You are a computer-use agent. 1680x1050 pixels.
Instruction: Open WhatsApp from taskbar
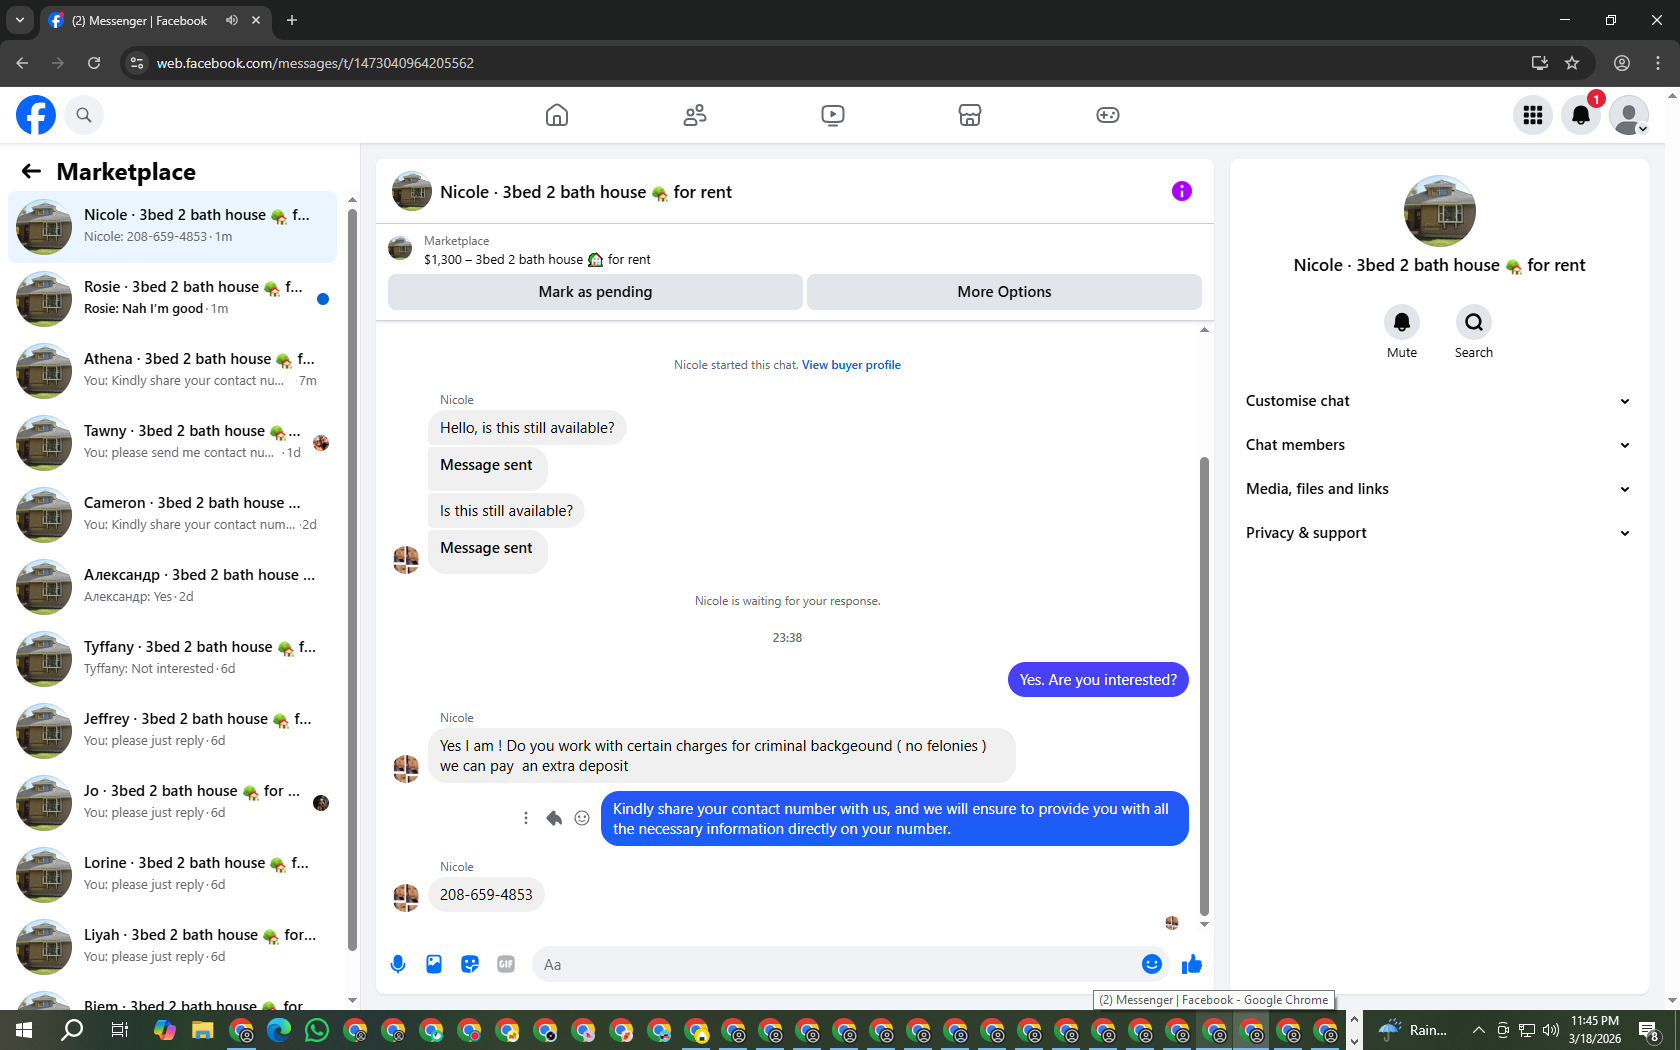(x=317, y=1030)
